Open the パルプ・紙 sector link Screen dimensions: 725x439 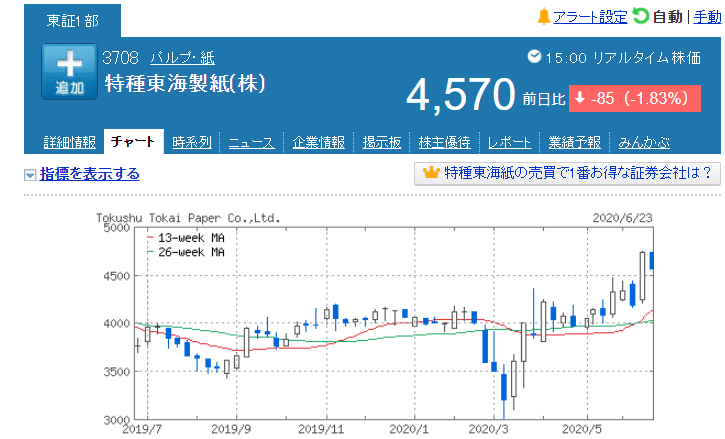pyautogui.click(x=182, y=58)
